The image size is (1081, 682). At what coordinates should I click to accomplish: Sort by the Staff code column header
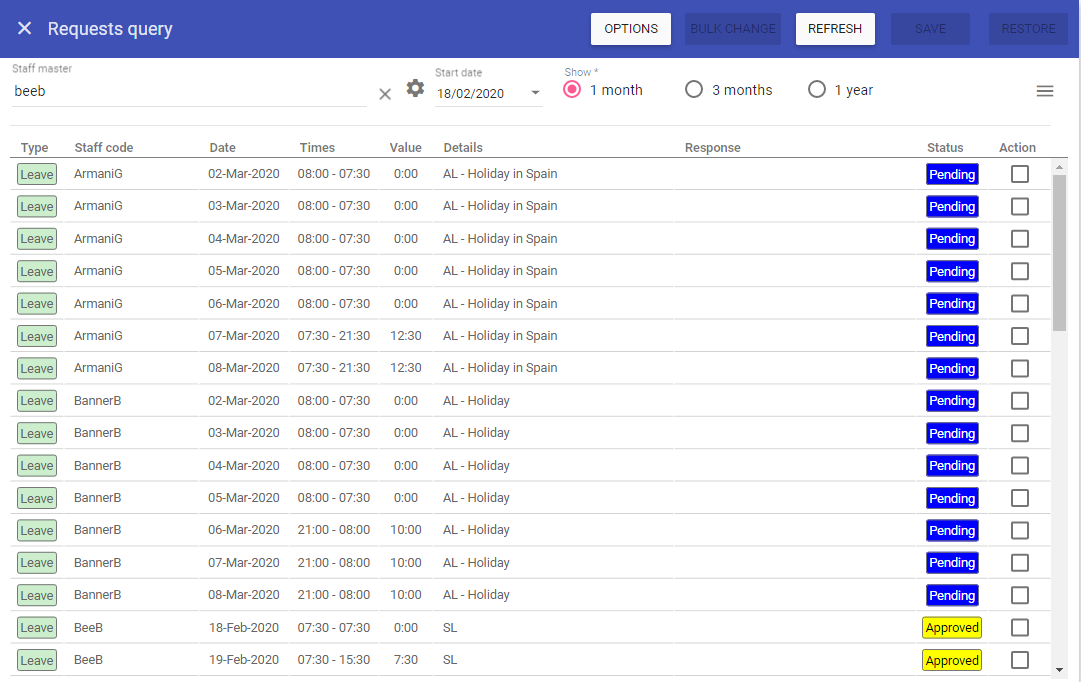tap(103, 148)
